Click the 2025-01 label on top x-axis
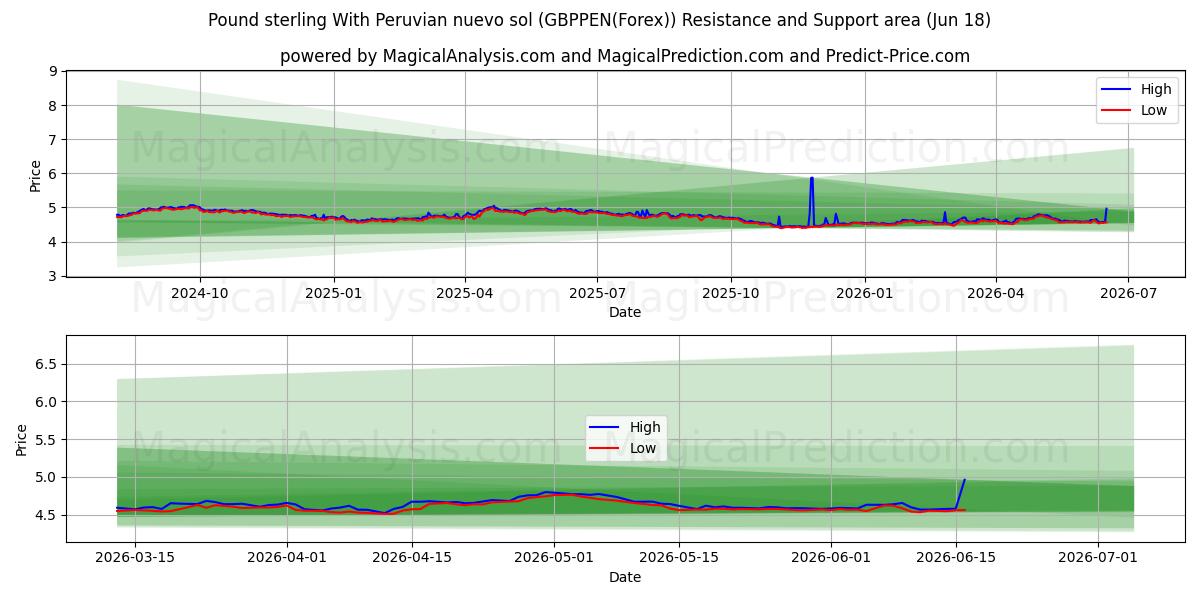The image size is (1200, 600). pos(333,293)
